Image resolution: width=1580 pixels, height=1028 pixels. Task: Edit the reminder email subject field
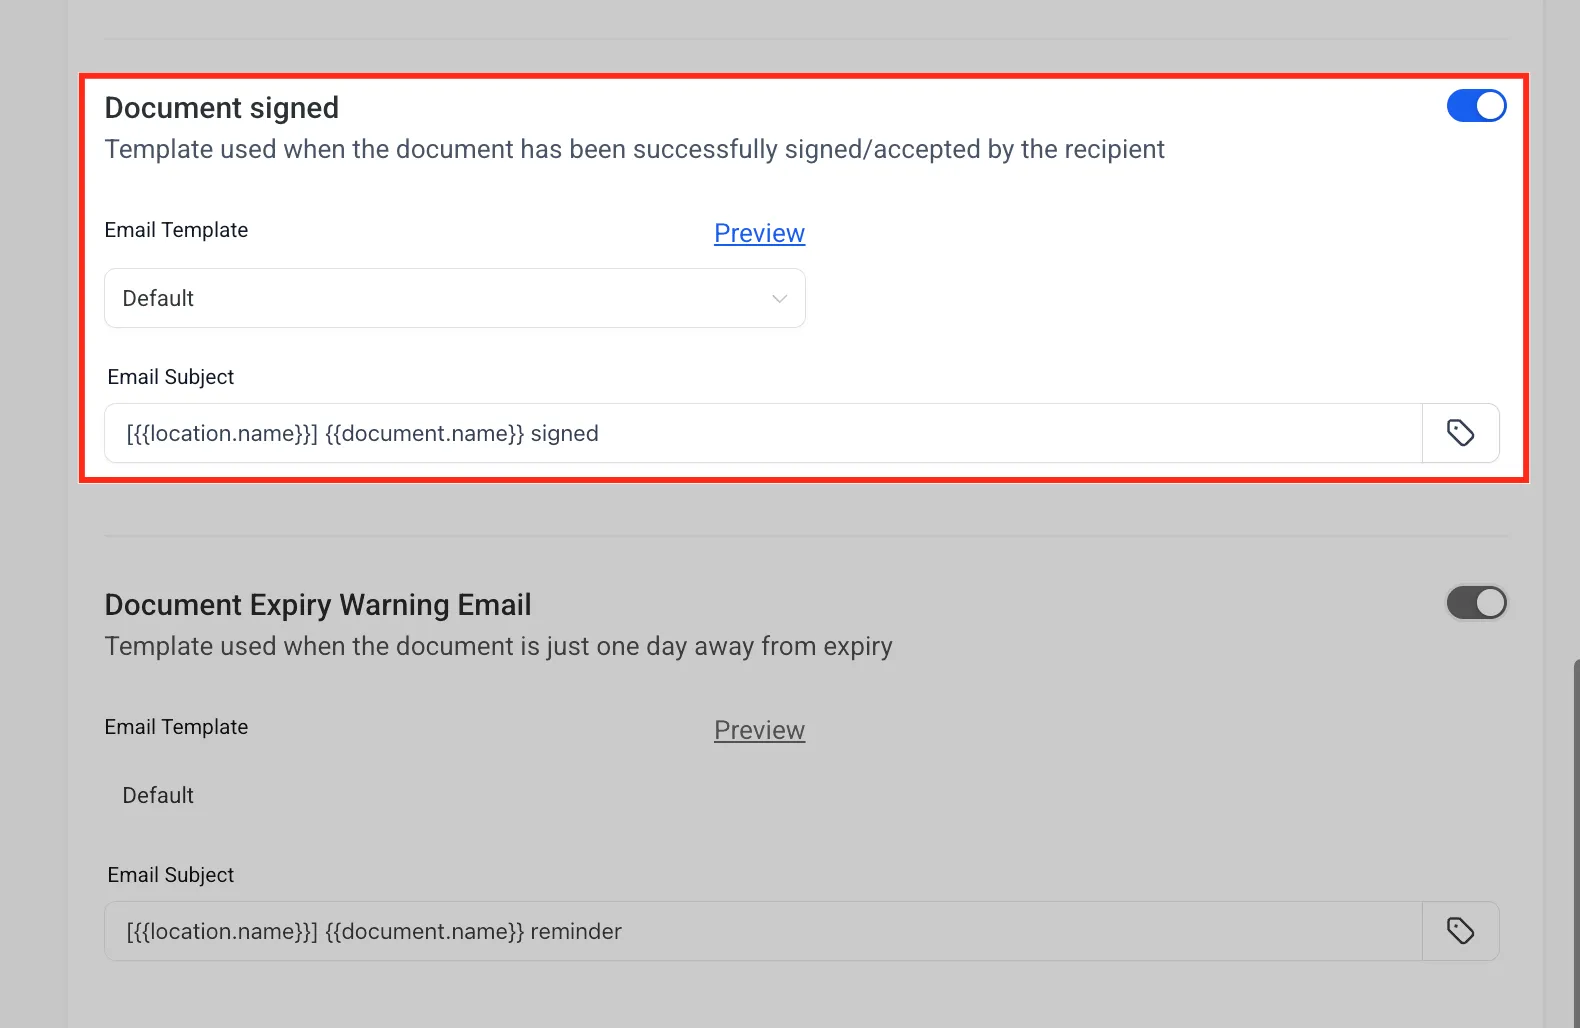tap(764, 931)
